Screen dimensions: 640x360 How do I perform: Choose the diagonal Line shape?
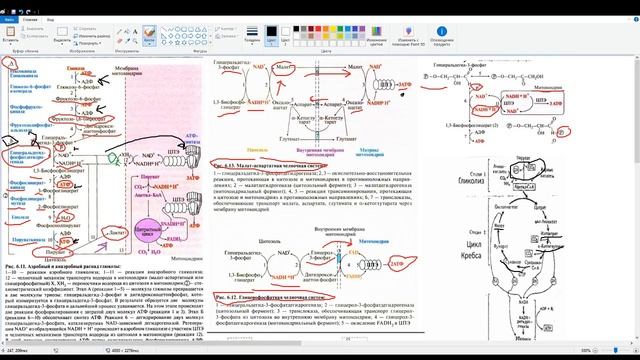[x=164, y=29]
